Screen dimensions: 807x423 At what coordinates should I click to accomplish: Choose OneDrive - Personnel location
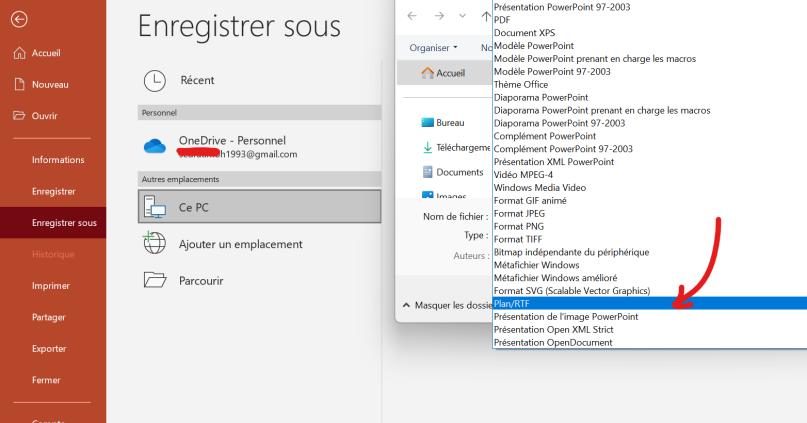[x=259, y=147]
